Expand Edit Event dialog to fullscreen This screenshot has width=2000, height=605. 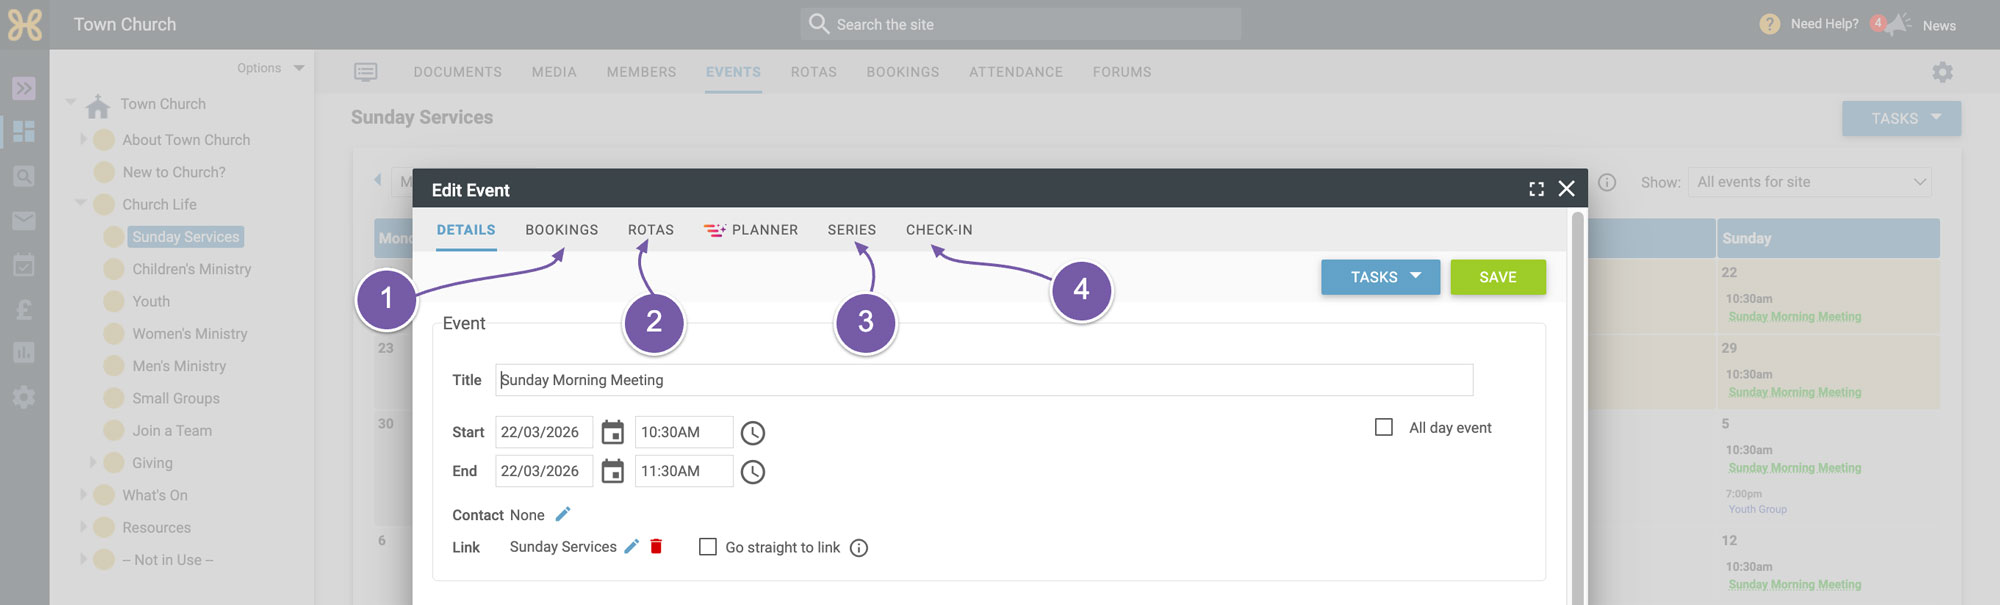[1536, 189]
